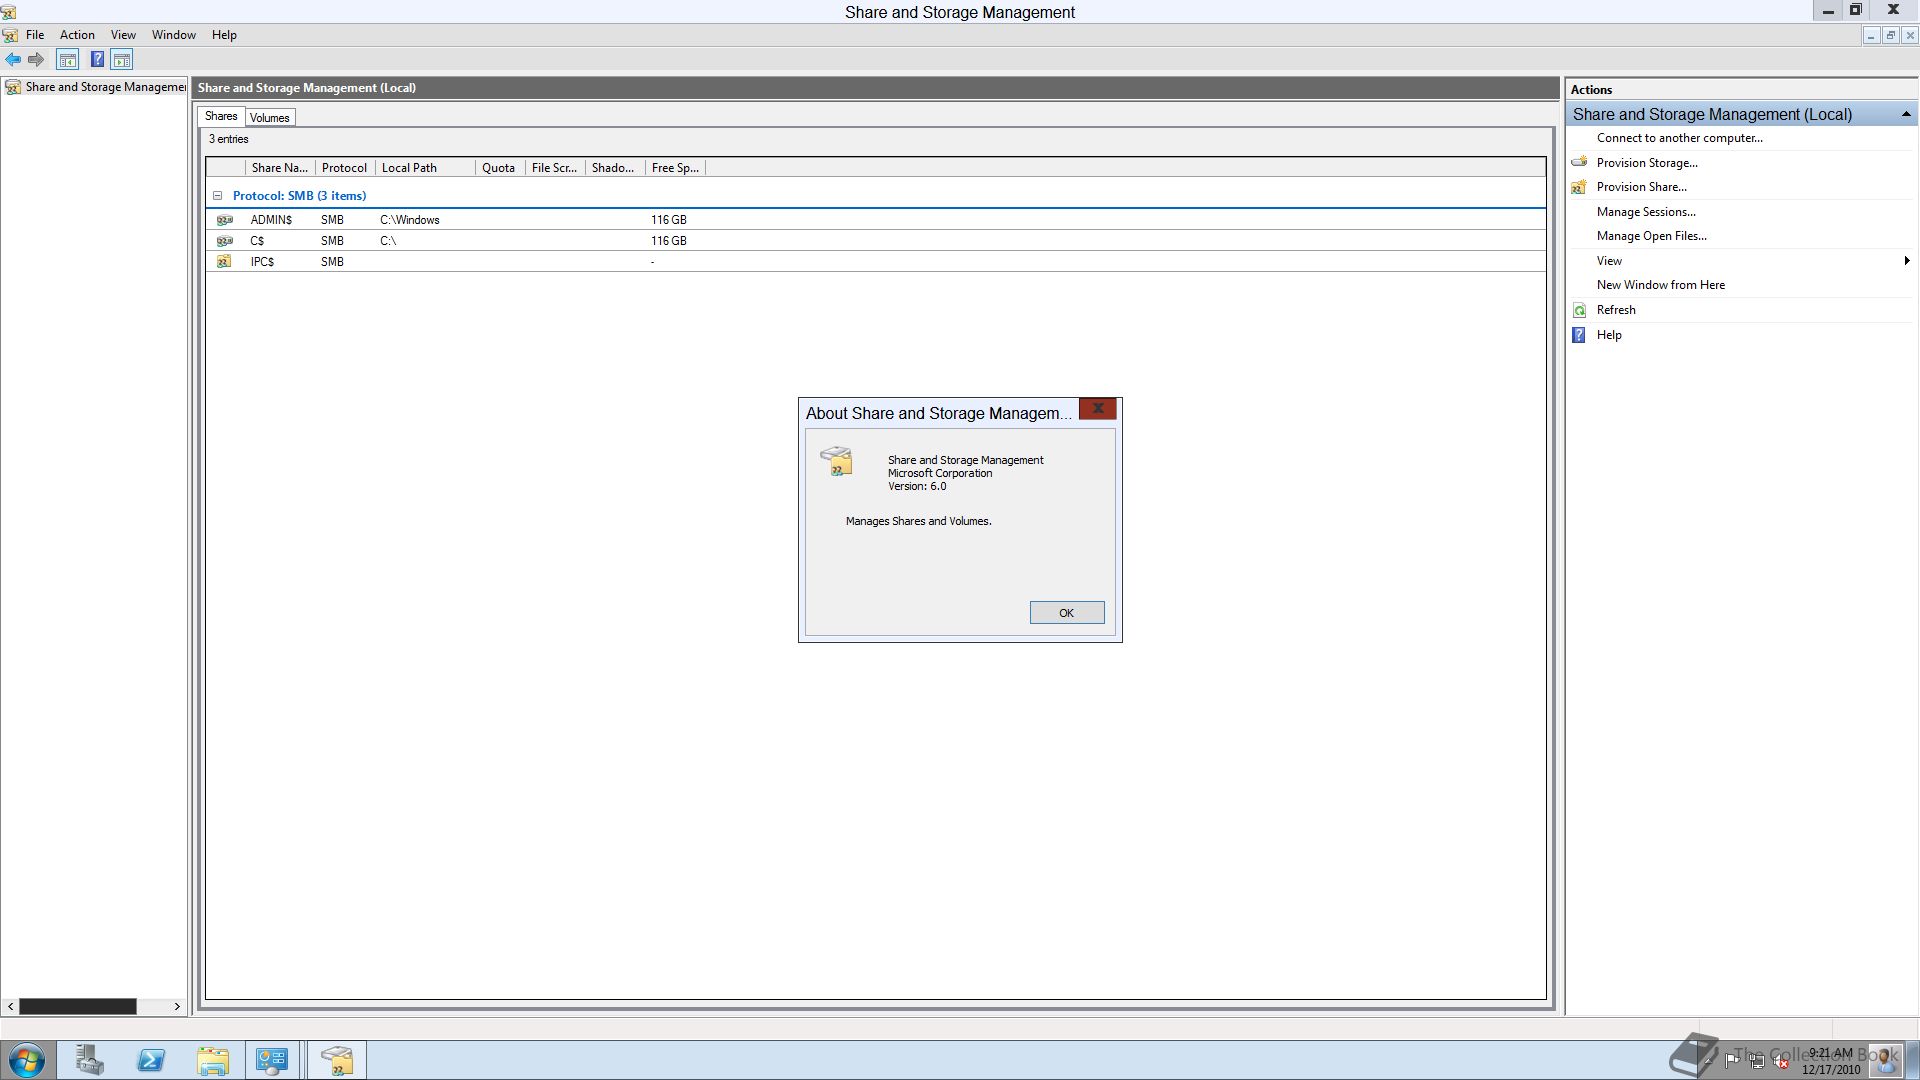This screenshot has height=1080, width=1920.
Task: Open the Windows Start menu orb
Action: coord(27,1060)
